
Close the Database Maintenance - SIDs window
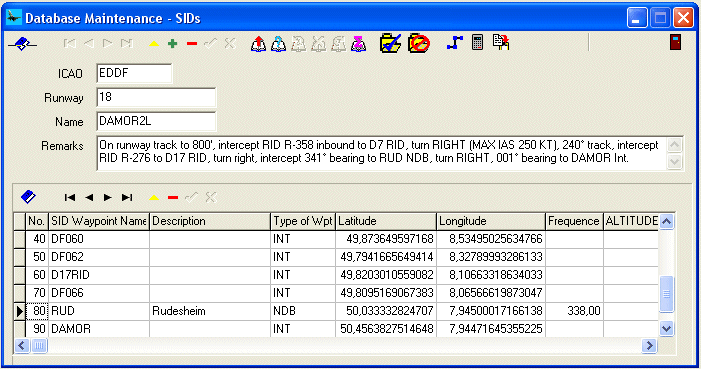click(x=683, y=18)
